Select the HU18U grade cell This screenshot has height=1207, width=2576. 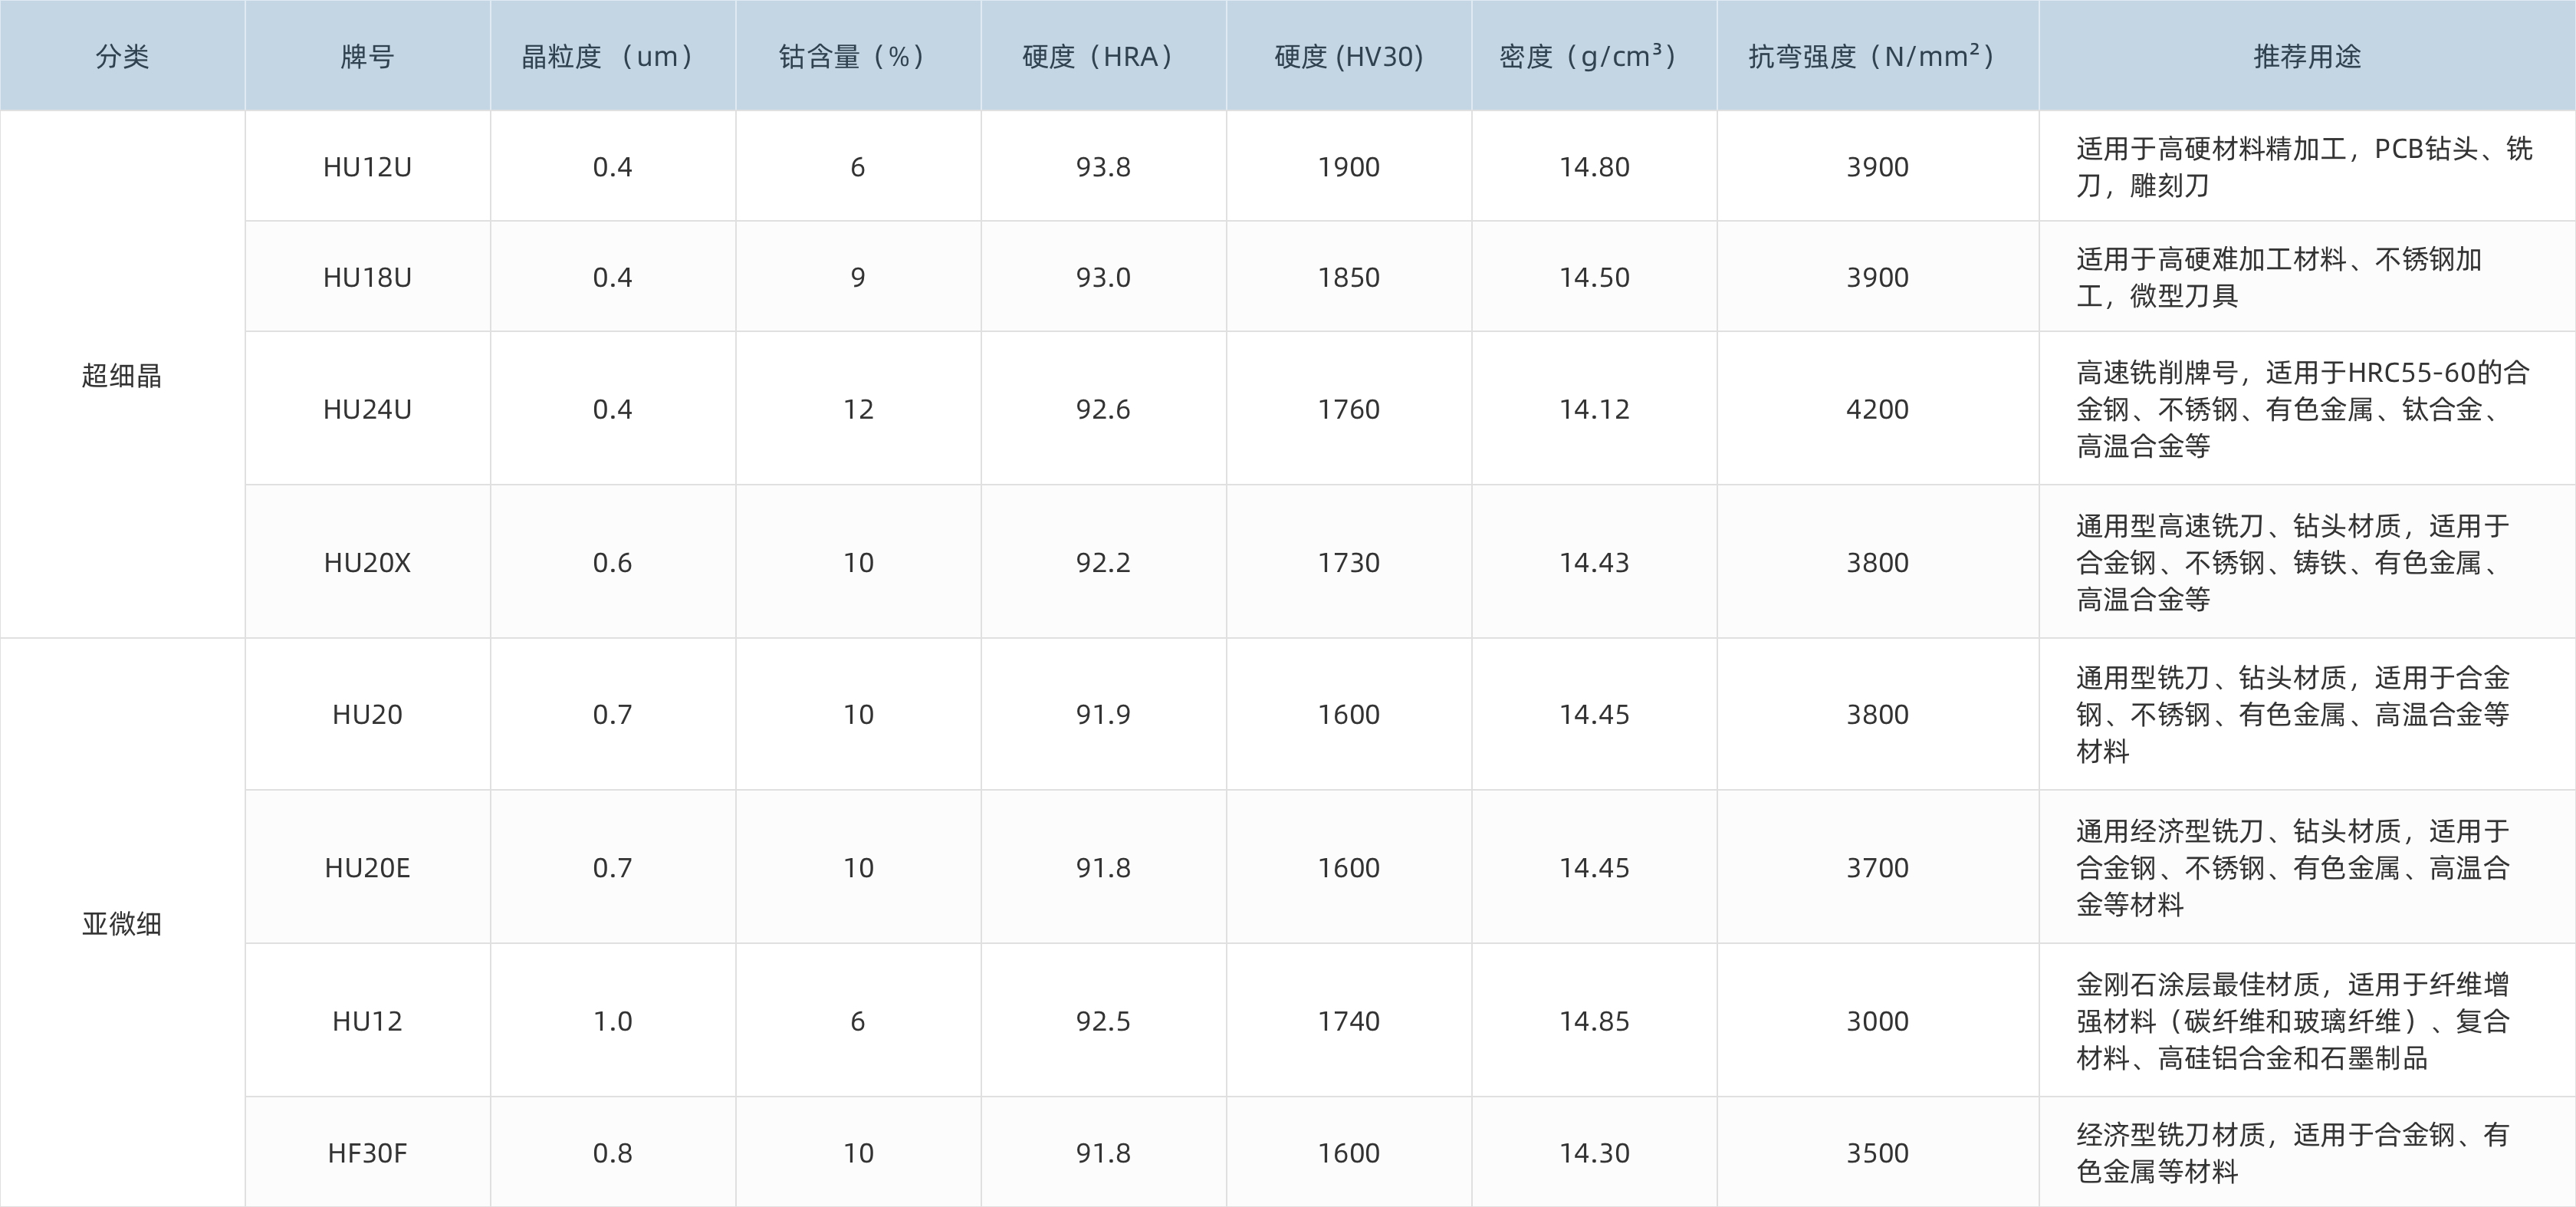pos(367,277)
